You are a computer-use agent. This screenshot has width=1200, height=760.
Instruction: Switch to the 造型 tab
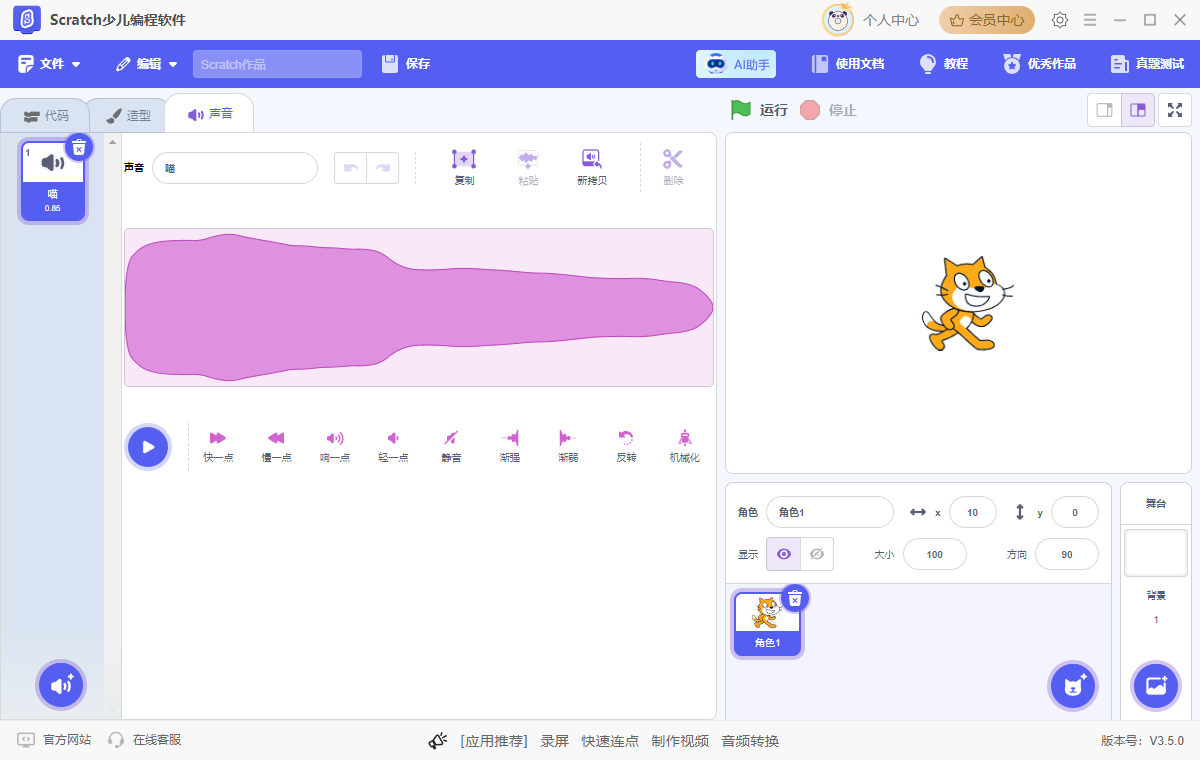[x=127, y=113]
